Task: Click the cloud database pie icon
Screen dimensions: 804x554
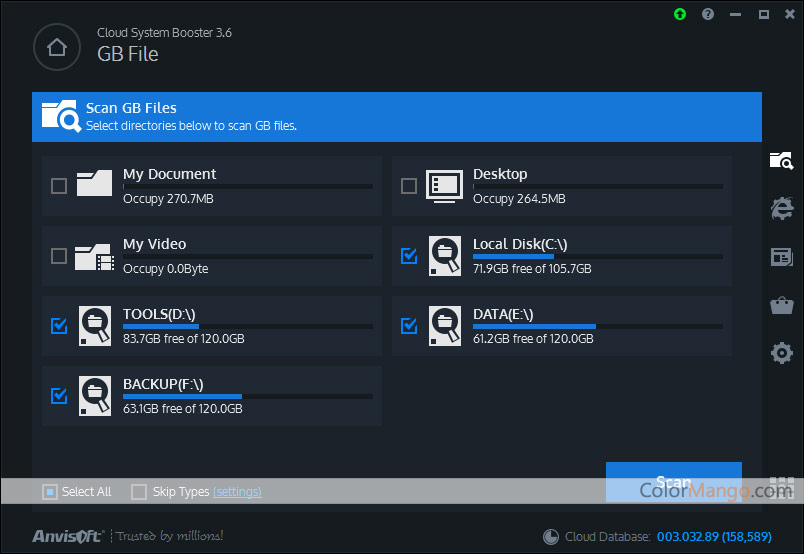Action: 551,537
